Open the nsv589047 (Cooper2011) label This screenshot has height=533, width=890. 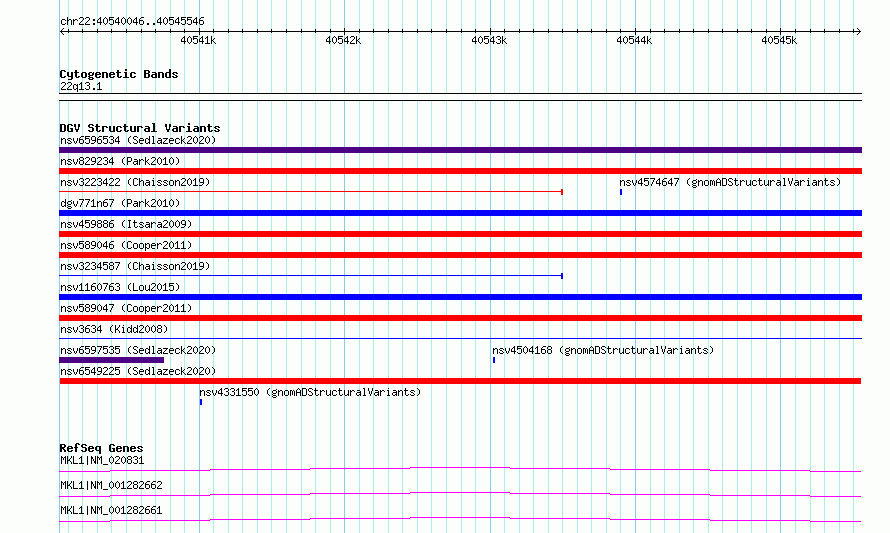pyautogui.click(x=126, y=308)
